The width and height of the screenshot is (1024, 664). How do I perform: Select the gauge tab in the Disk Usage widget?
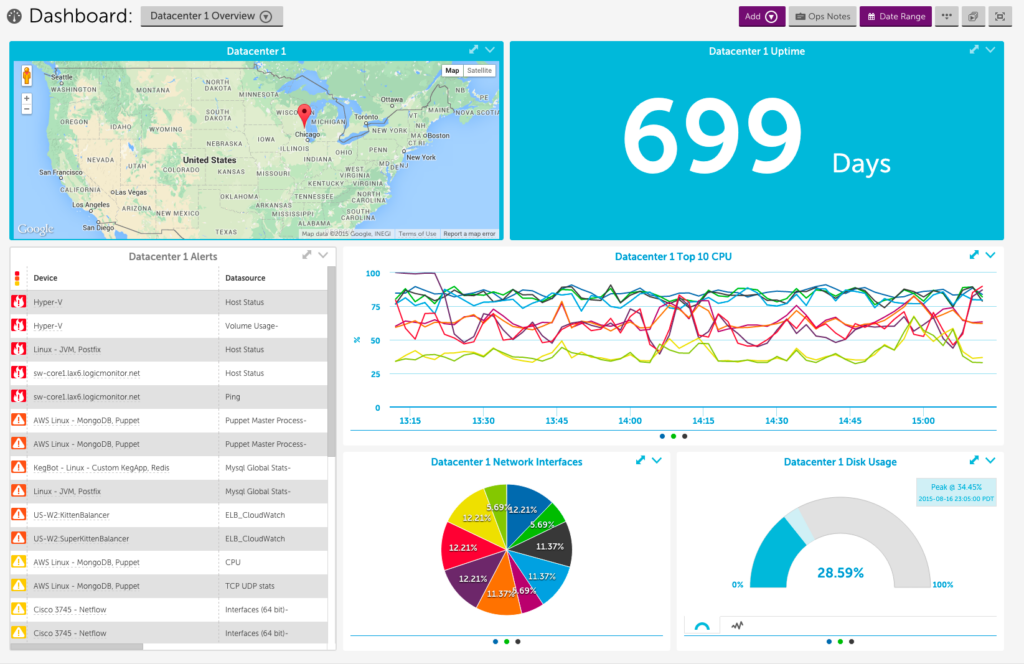[x=703, y=625]
